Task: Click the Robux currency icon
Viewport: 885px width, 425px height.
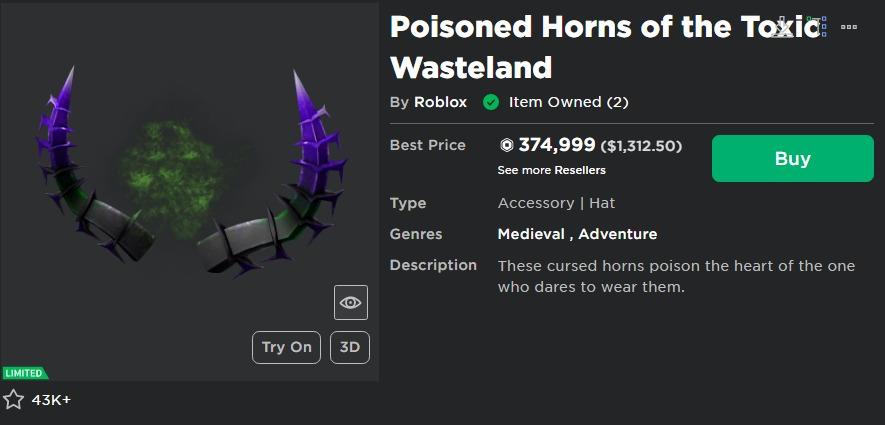Action: tap(506, 146)
